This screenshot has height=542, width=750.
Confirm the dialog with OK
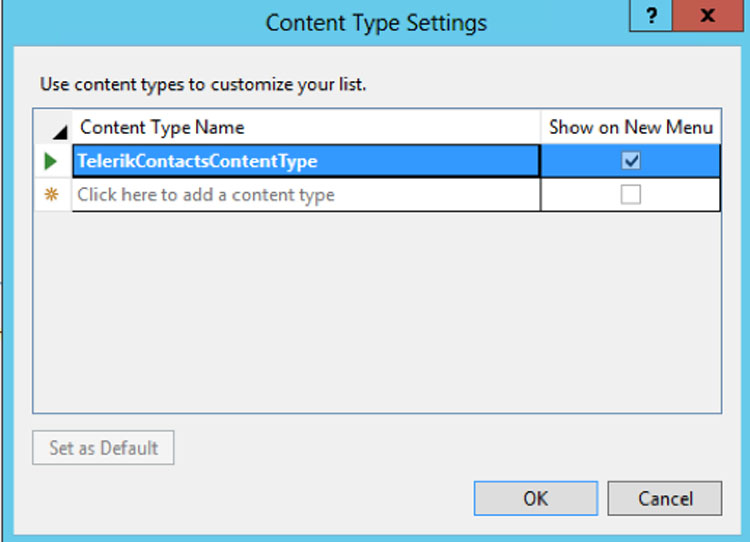coord(536,498)
